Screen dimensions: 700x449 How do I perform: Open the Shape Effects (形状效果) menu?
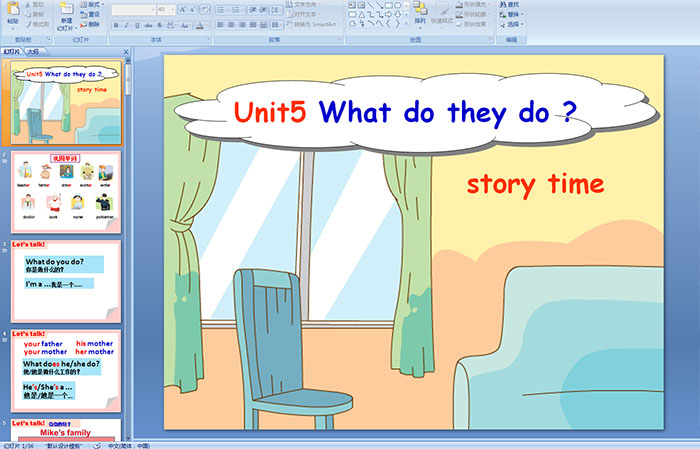pos(473,24)
